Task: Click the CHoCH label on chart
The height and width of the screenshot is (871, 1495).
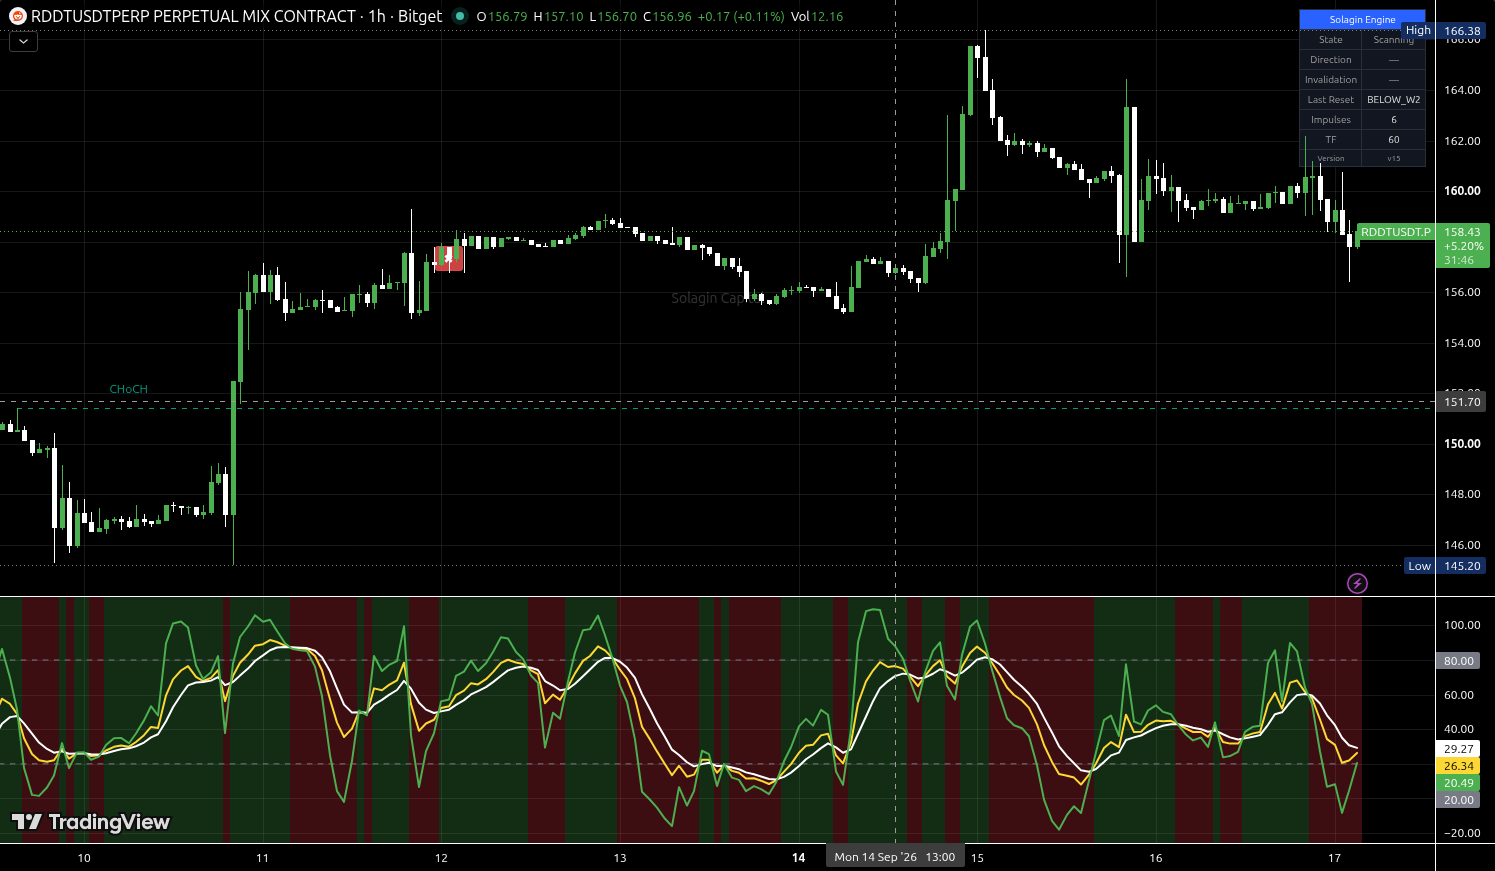Action: coord(128,389)
